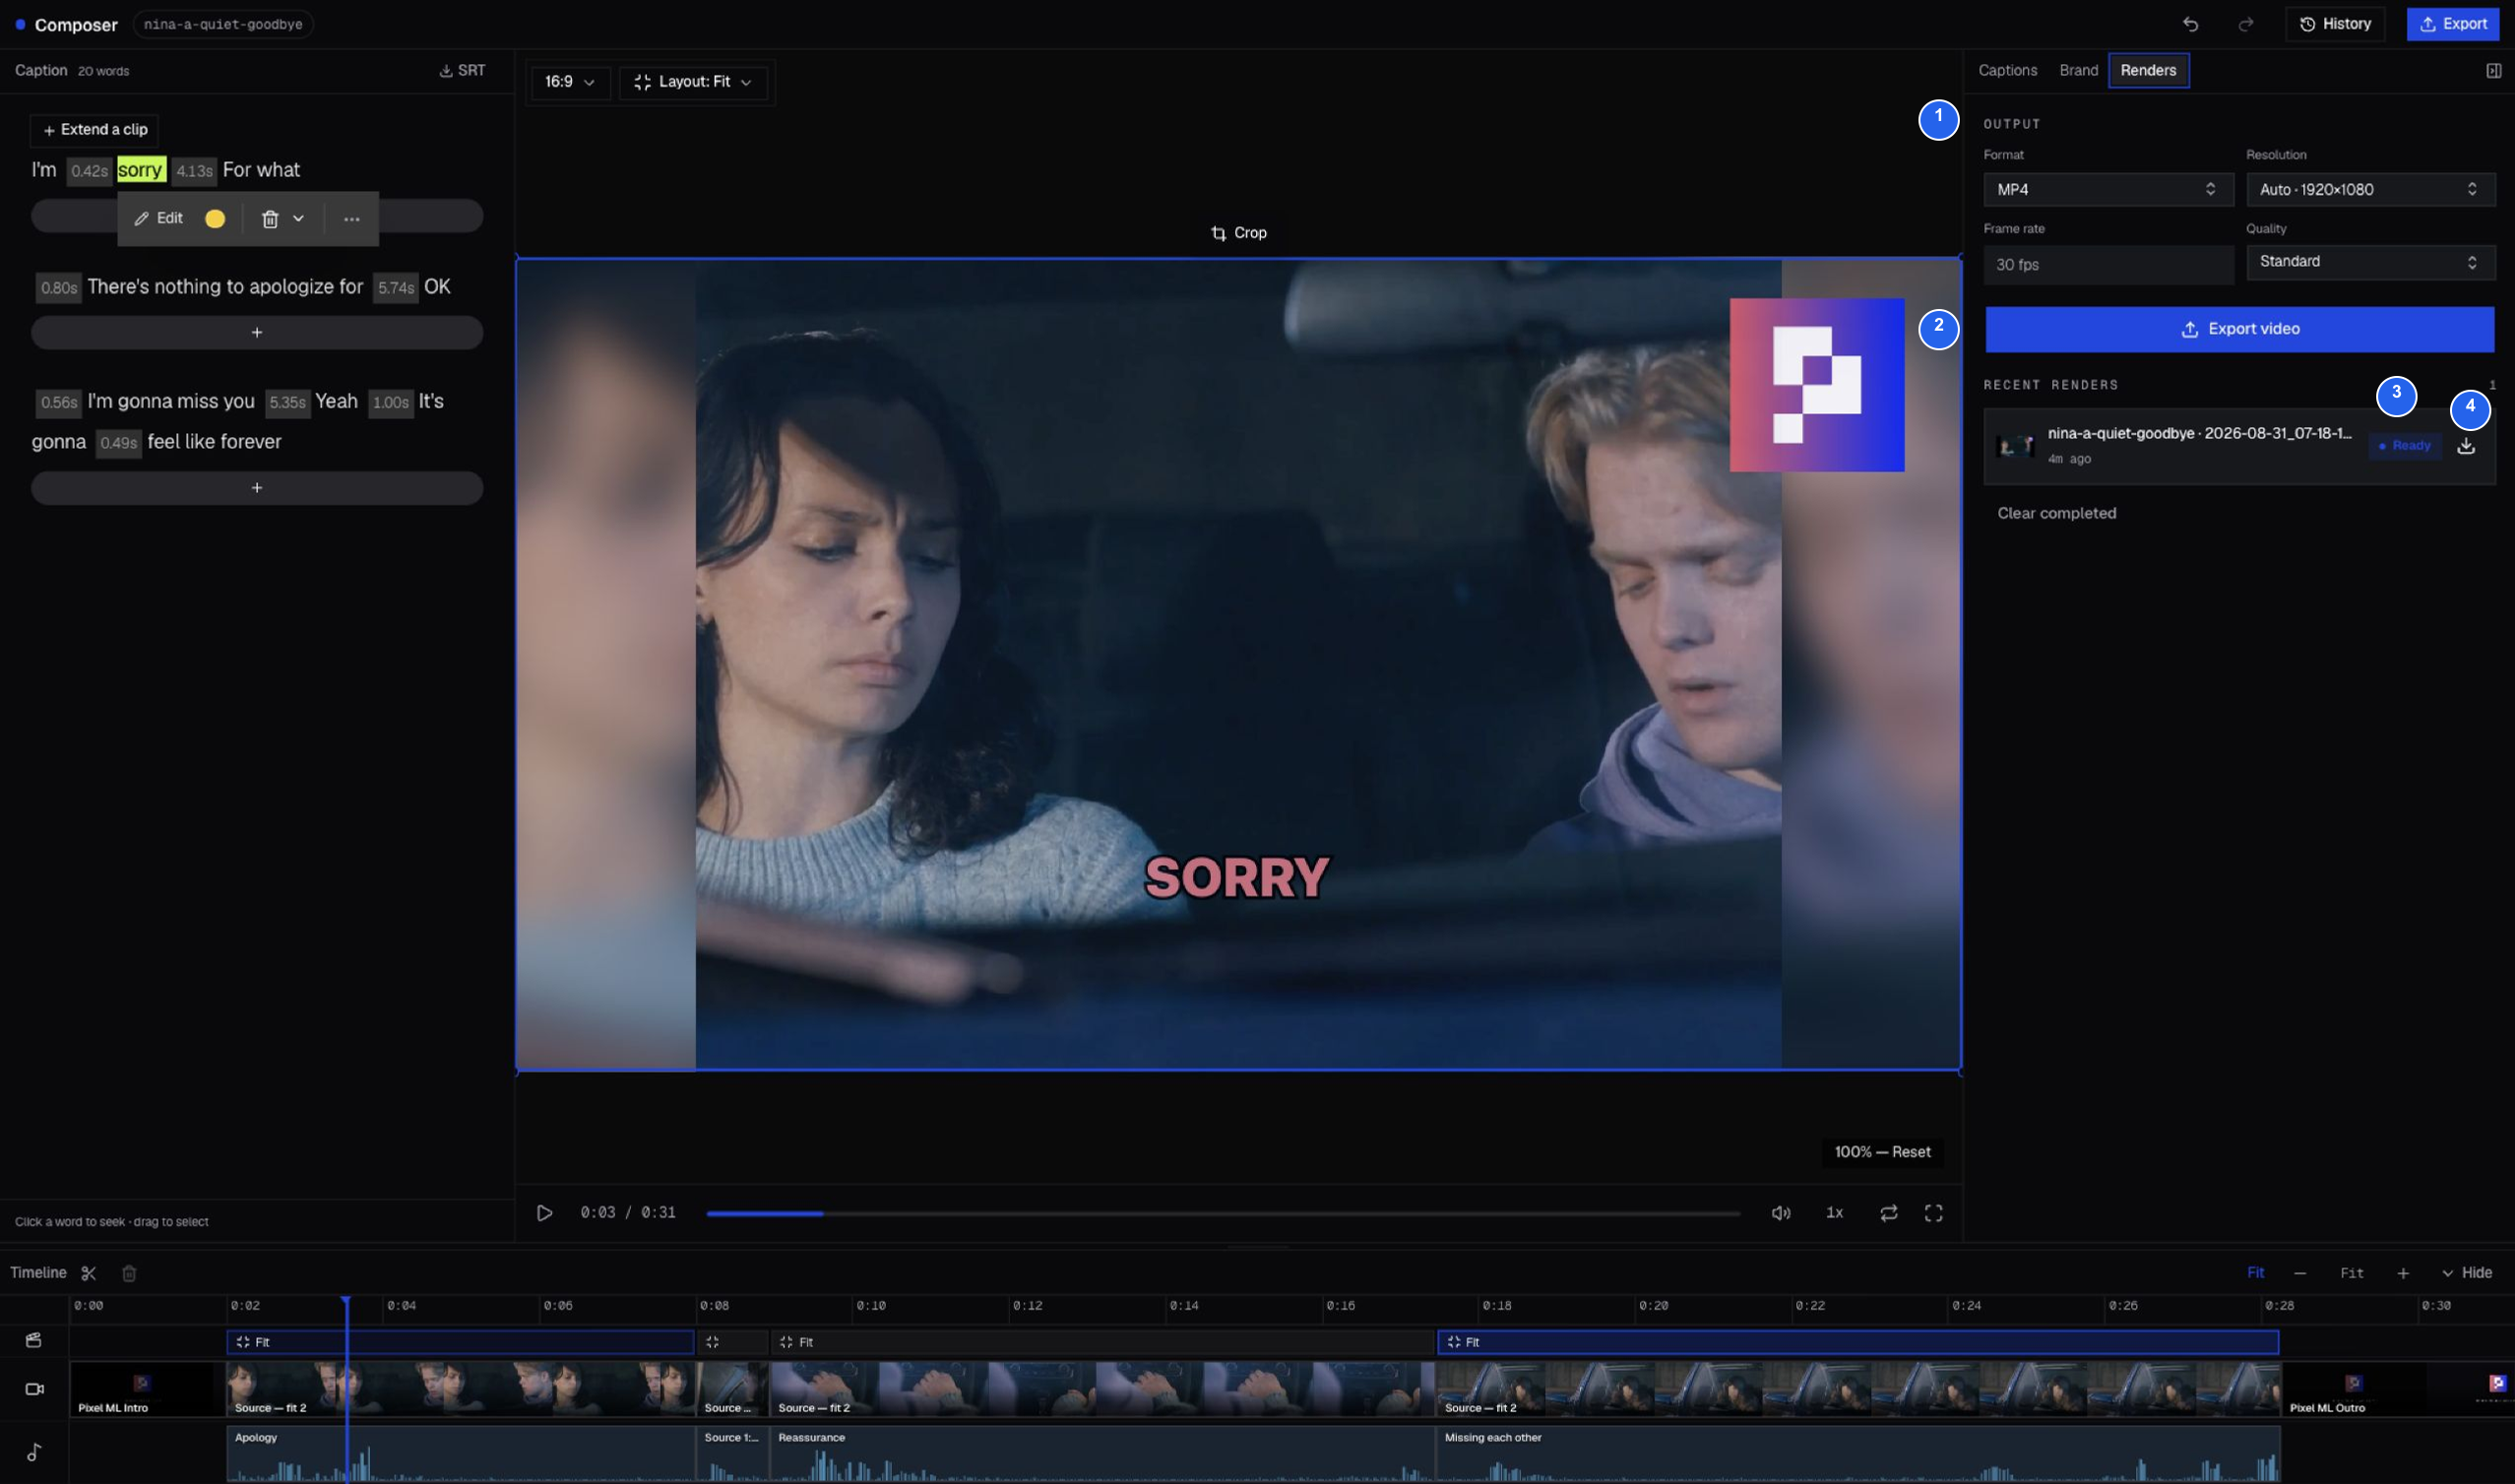Viewport: 2515px width, 1484px height.
Task: Click the playback progress bar
Action: [1223, 1214]
